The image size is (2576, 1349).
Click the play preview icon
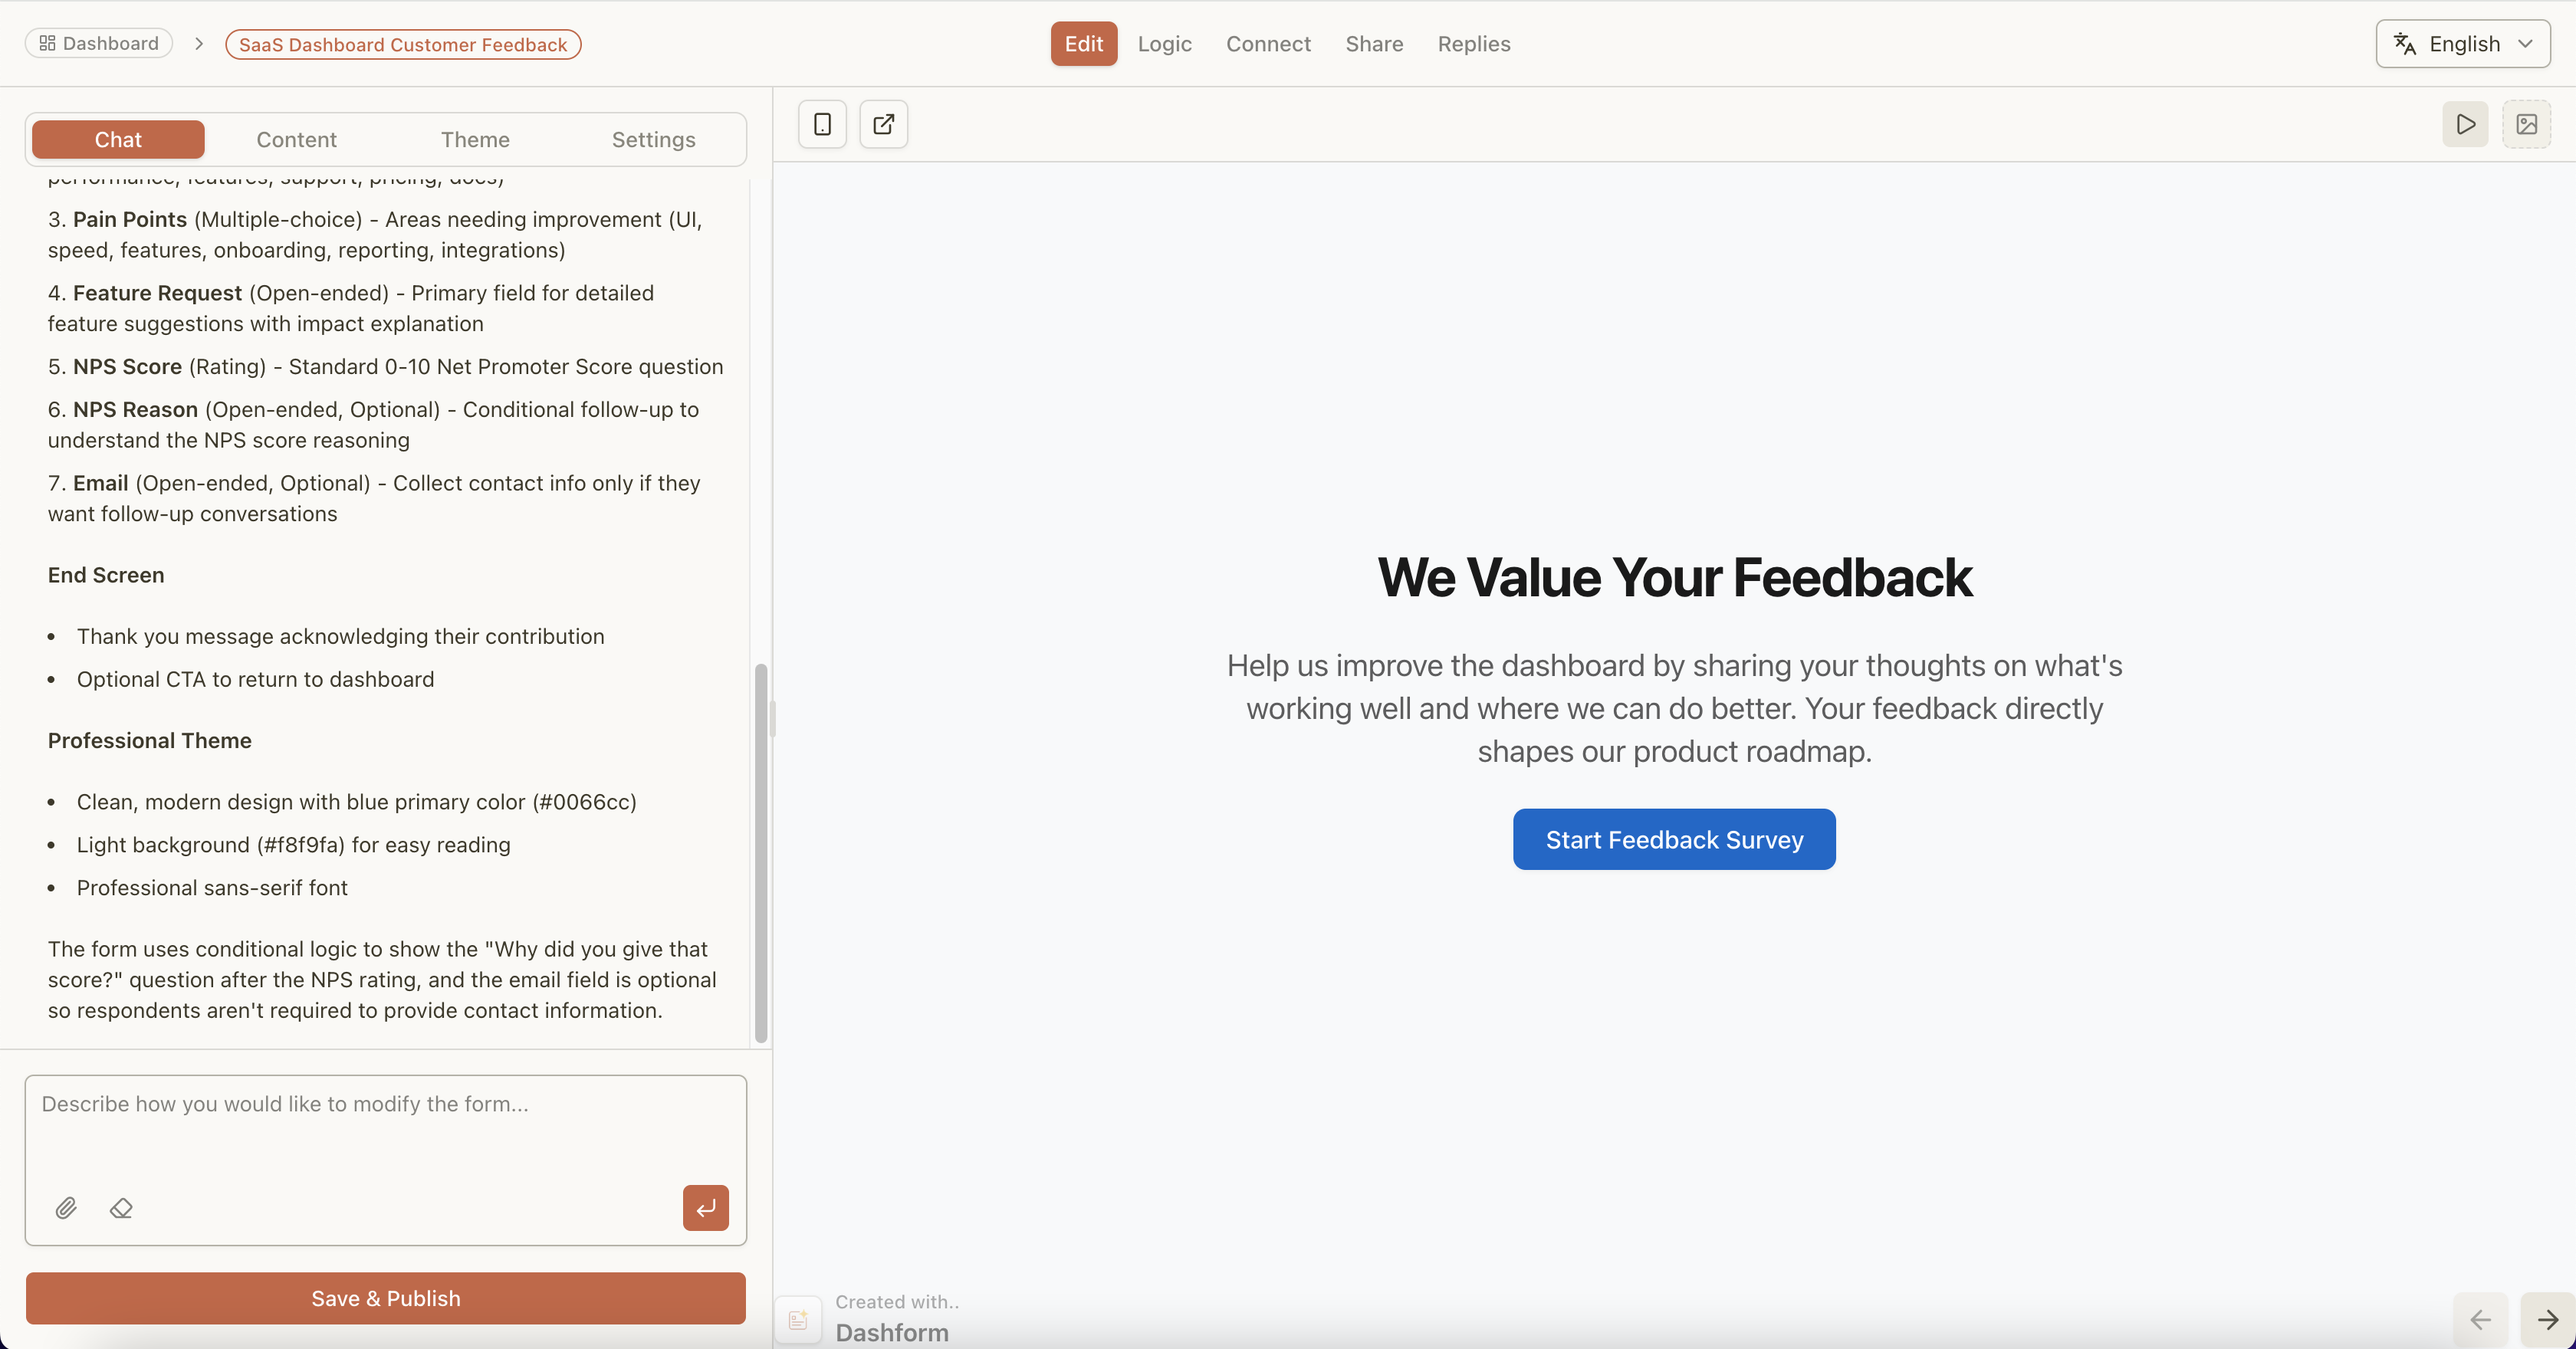pos(2465,124)
